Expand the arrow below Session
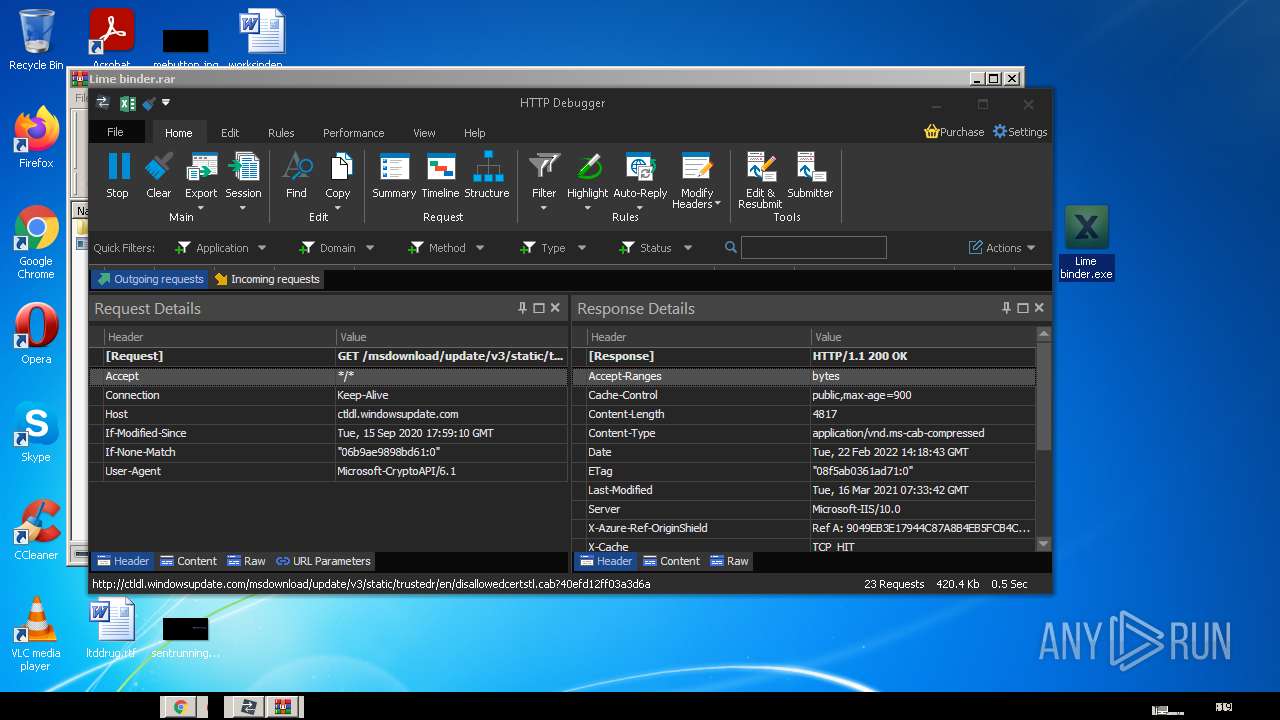Screen dimensions: 1280x720 coord(243,208)
